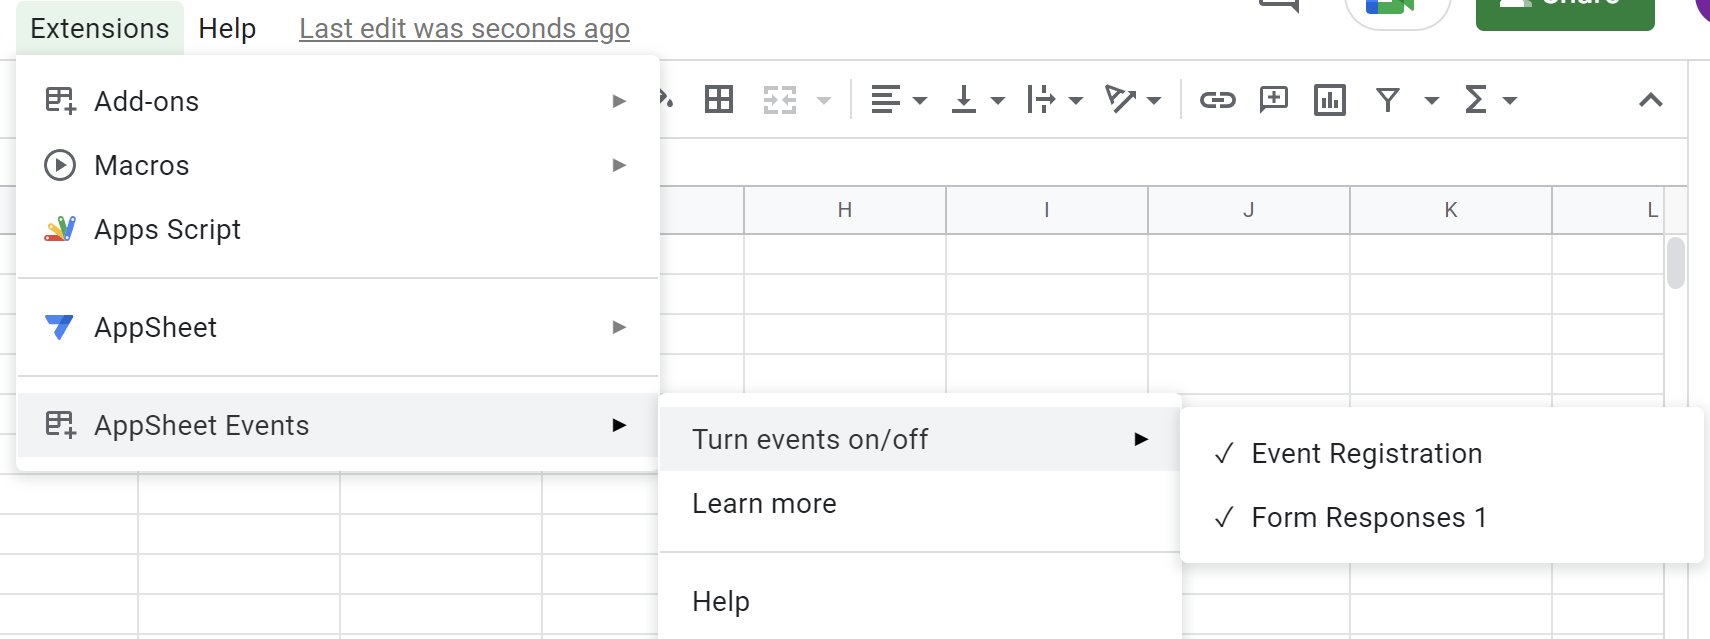Toggle Form Responses 1 event off

coord(1369,517)
